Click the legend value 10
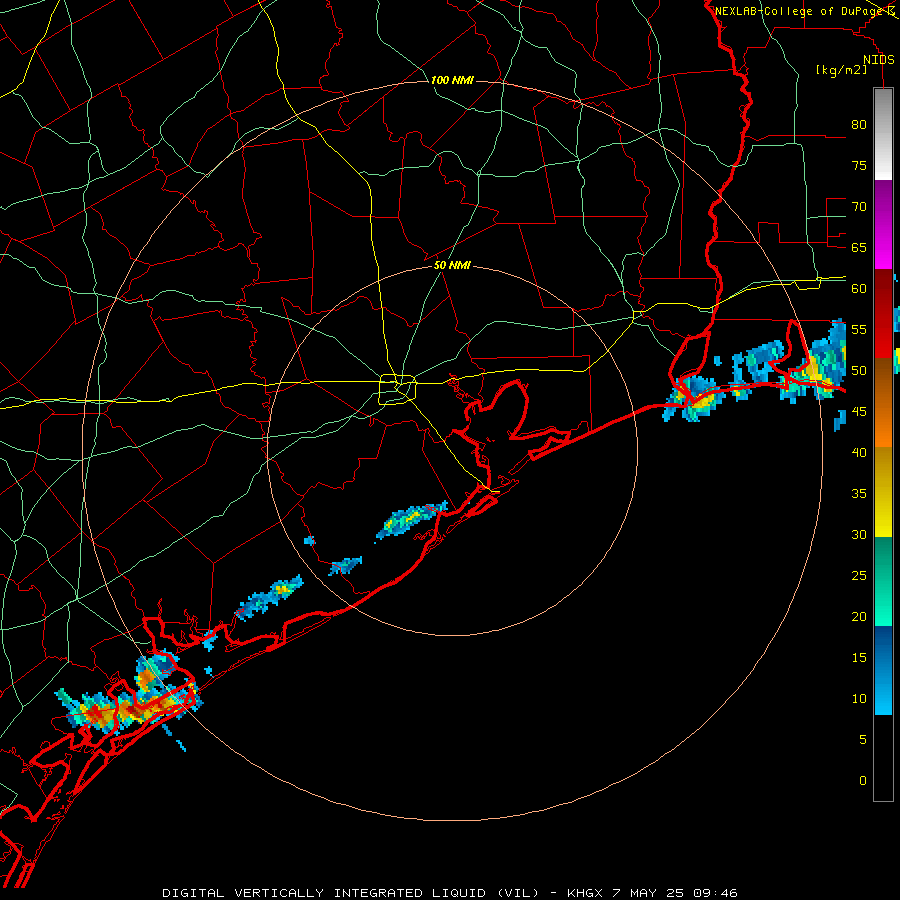The width and height of the screenshot is (900, 900). point(859,699)
